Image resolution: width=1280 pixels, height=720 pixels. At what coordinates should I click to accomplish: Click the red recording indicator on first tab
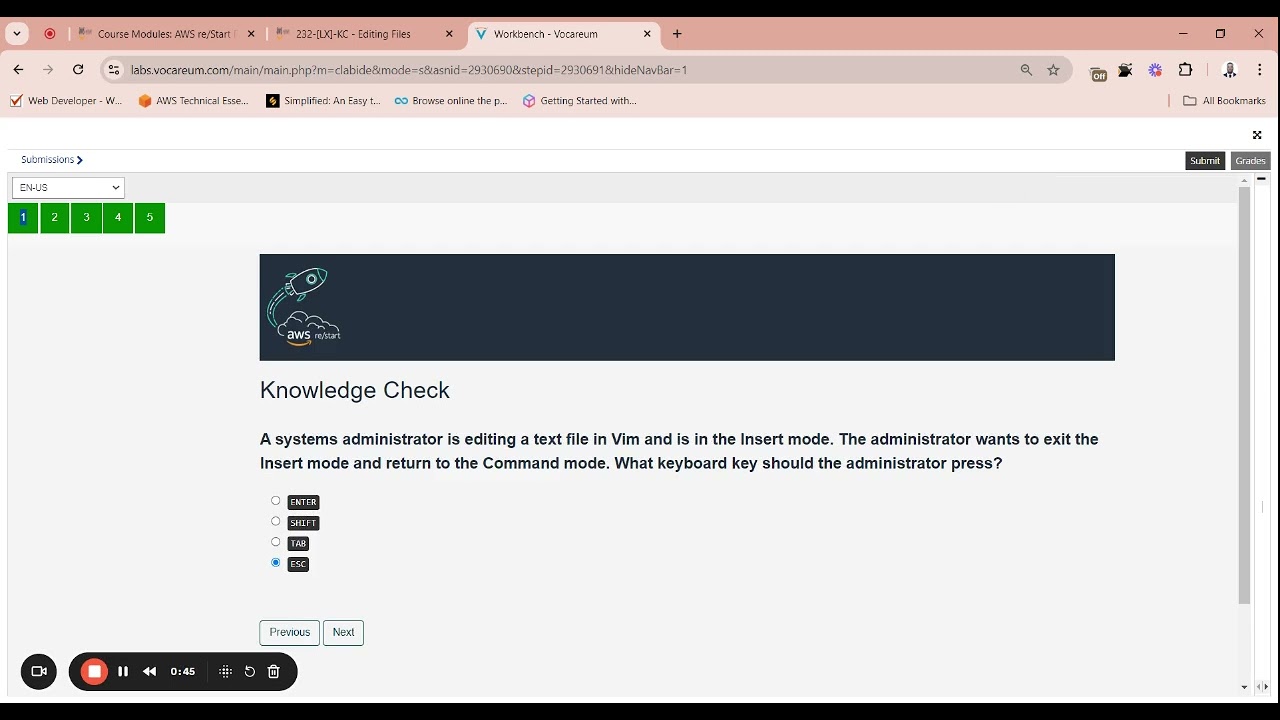[x=50, y=34]
